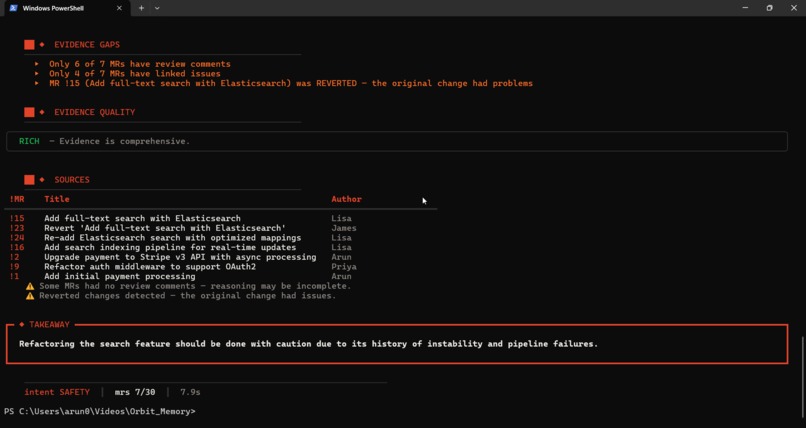Click the 7.9s elapsed time value
The height and width of the screenshot is (428, 806).
(x=190, y=392)
